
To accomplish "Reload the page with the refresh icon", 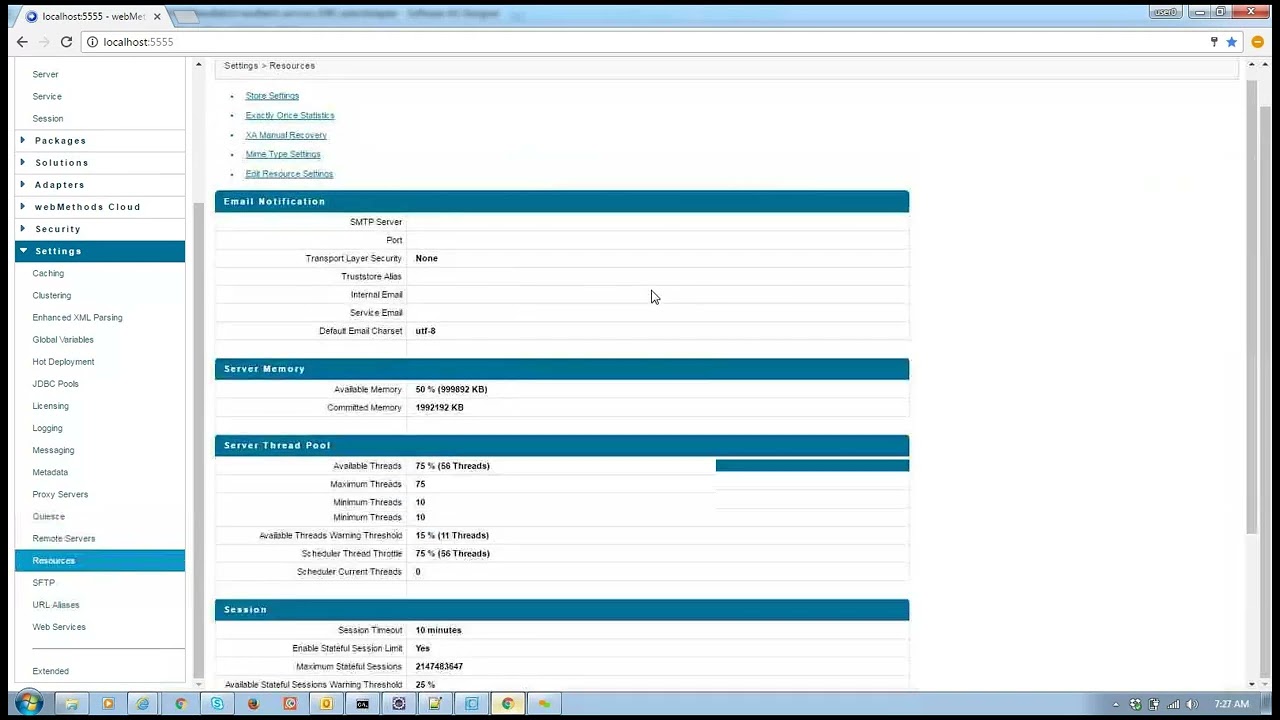I will 66,42.
